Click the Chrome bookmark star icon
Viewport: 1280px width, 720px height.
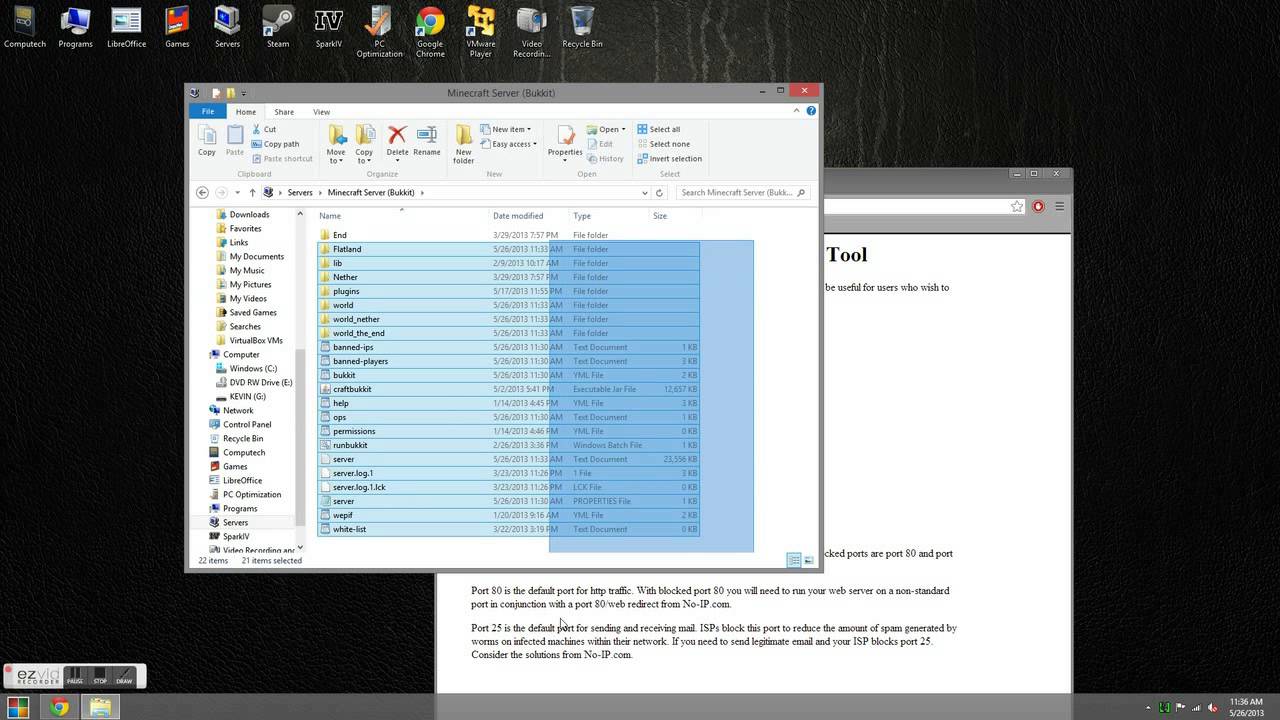(x=1017, y=206)
